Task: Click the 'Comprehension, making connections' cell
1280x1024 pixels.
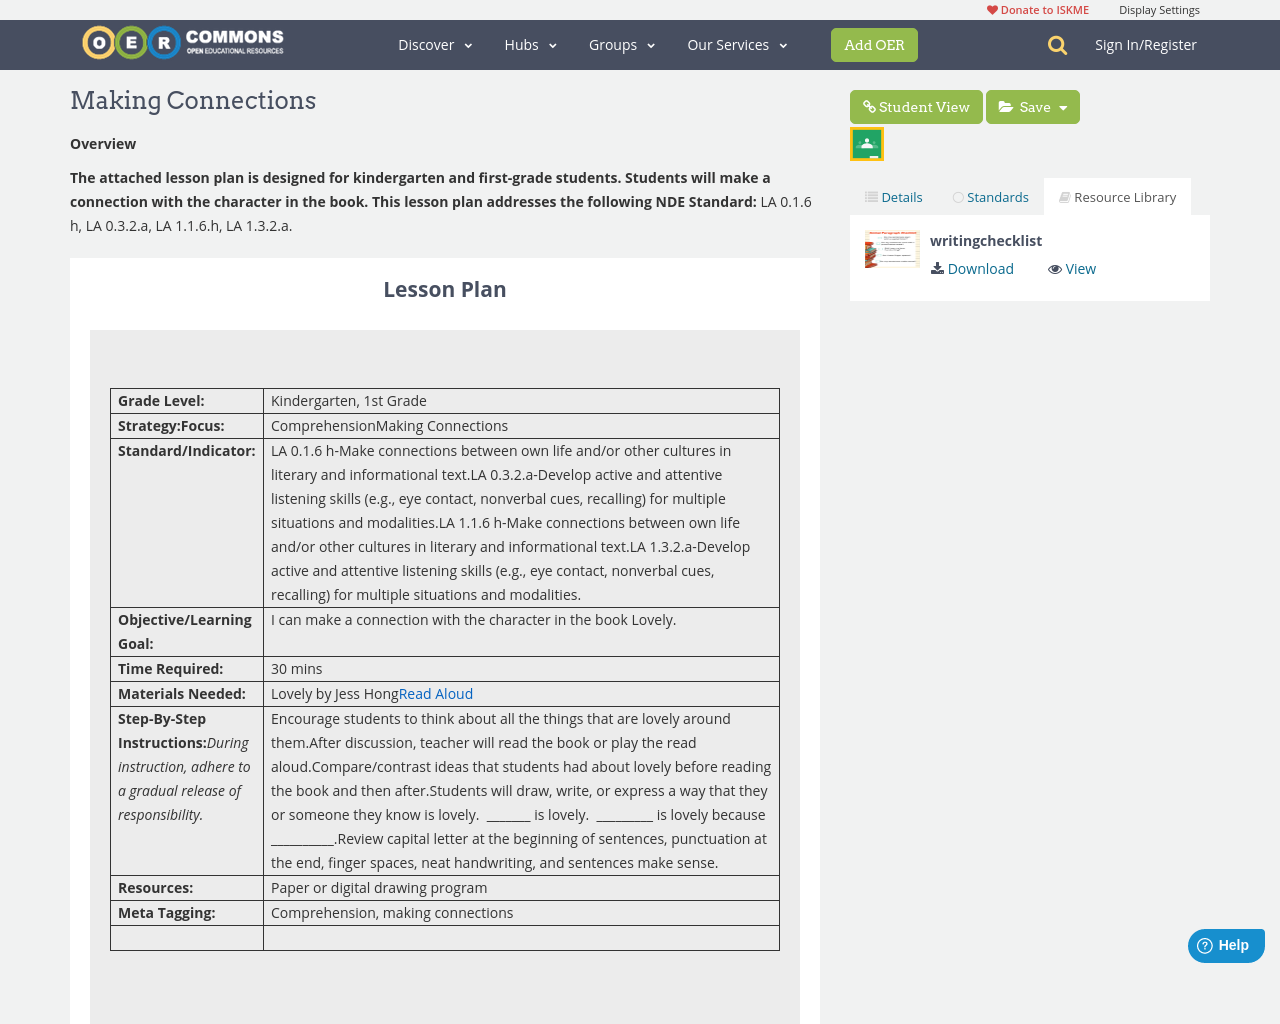Action: pyautogui.click(x=521, y=913)
